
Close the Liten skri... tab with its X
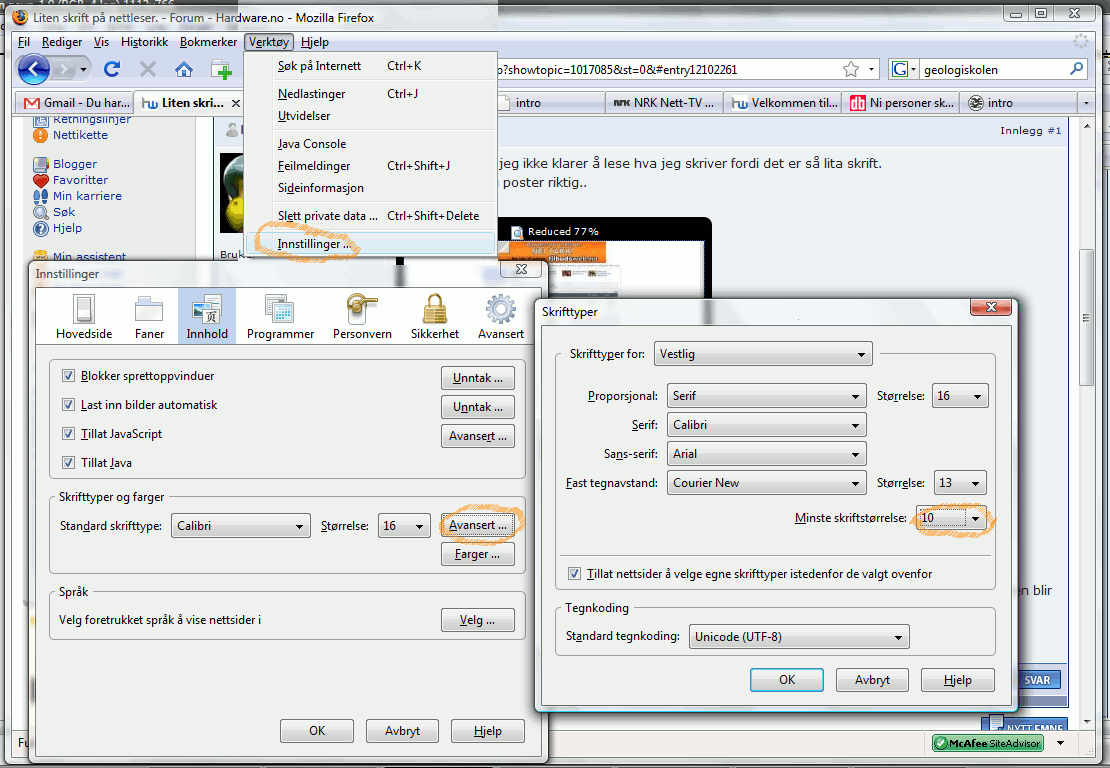point(236,103)
